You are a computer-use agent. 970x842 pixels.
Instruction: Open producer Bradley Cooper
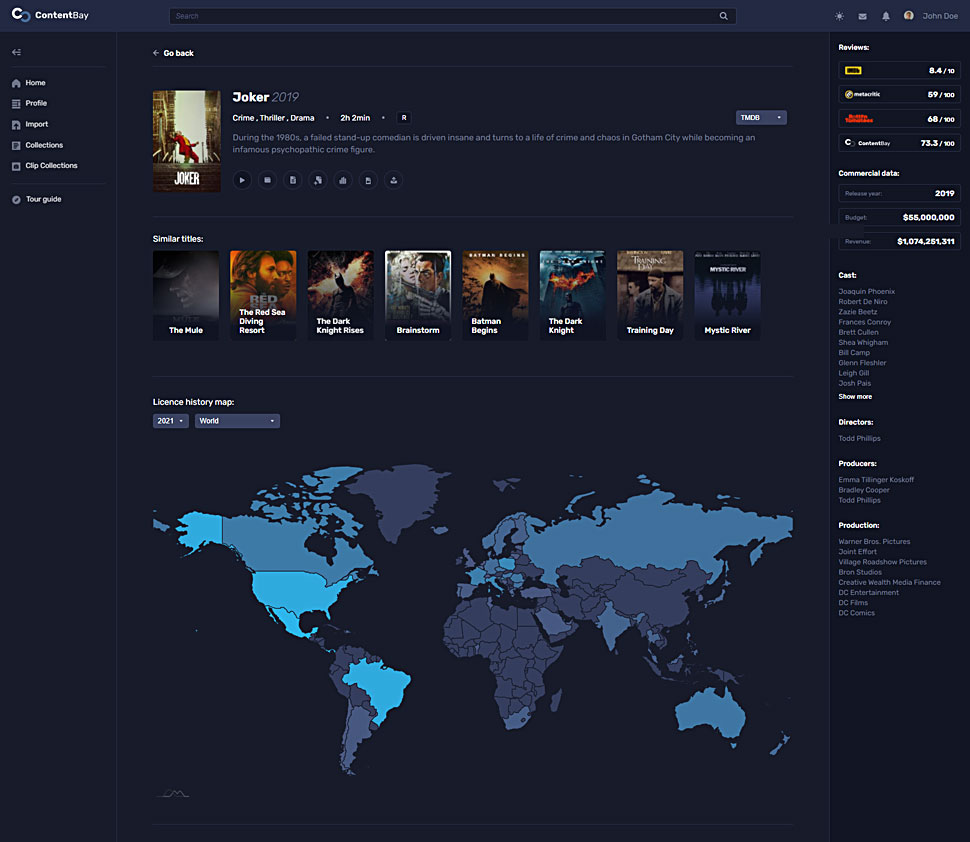pyautogui.click(x=864, y=490)
